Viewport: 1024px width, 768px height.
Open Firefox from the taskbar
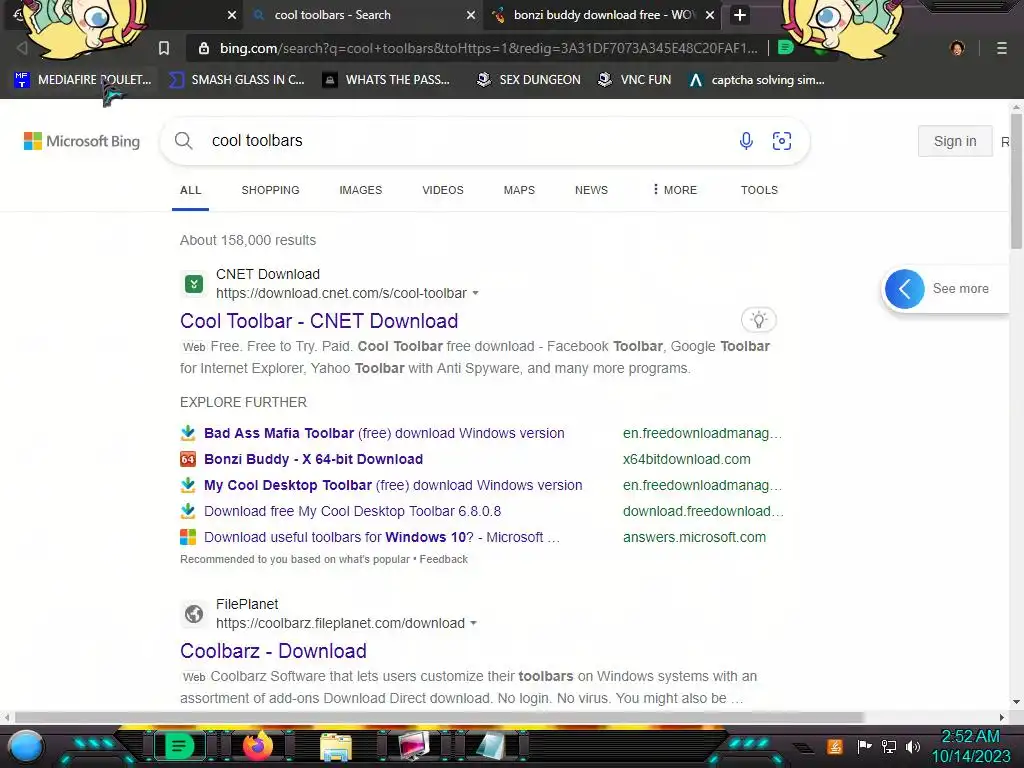point(258,746)
